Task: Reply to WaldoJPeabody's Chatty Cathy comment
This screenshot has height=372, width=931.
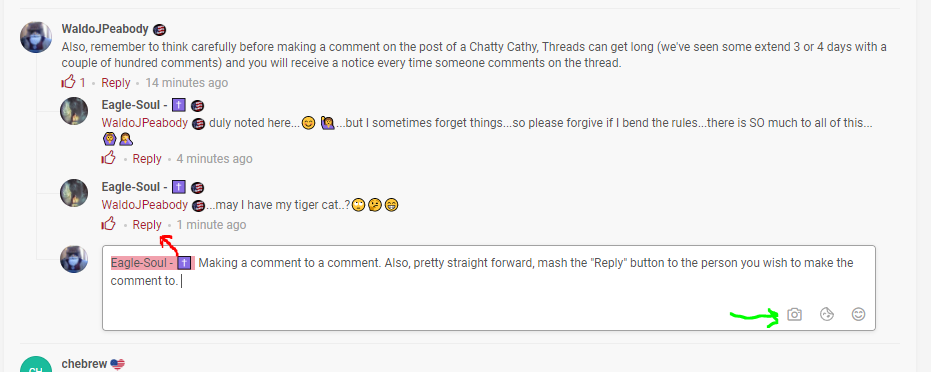Action: pos(116,82)
